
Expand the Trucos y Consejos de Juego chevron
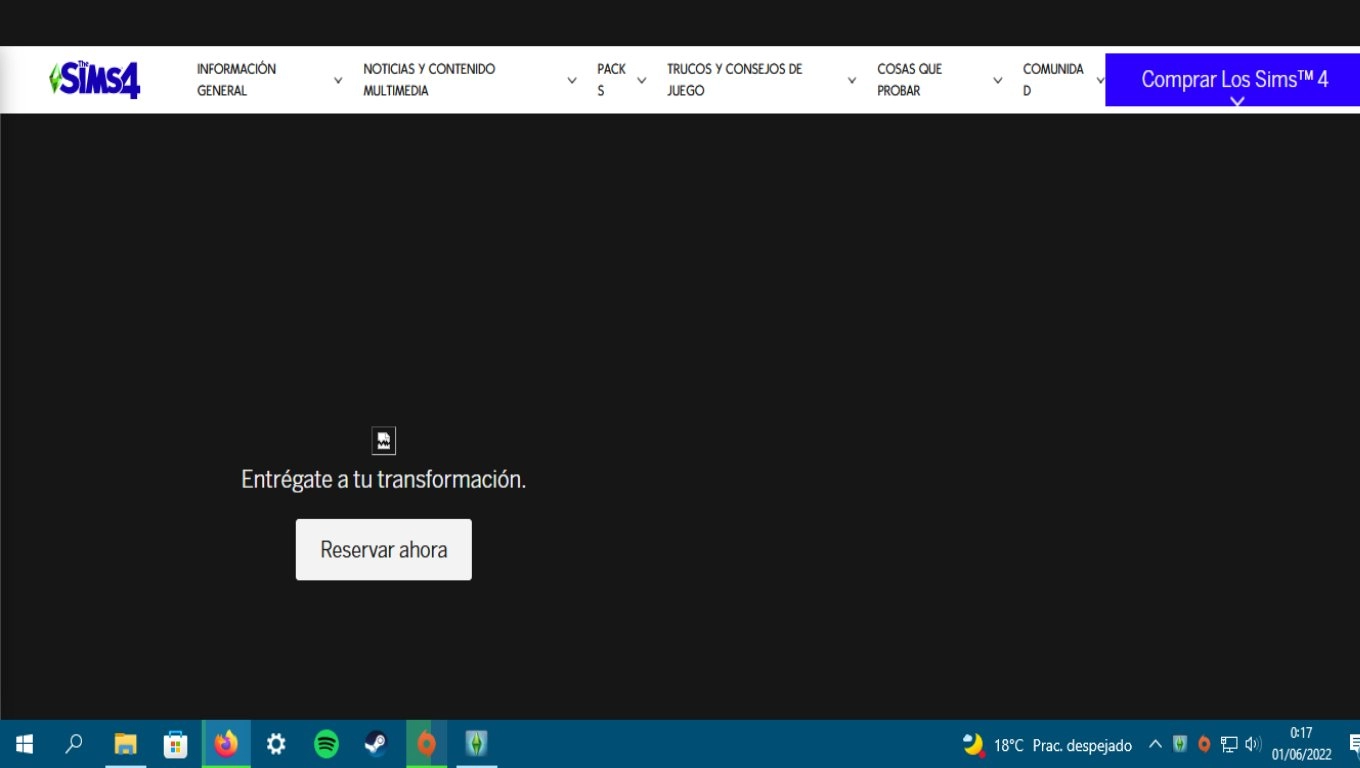[852, 80]
